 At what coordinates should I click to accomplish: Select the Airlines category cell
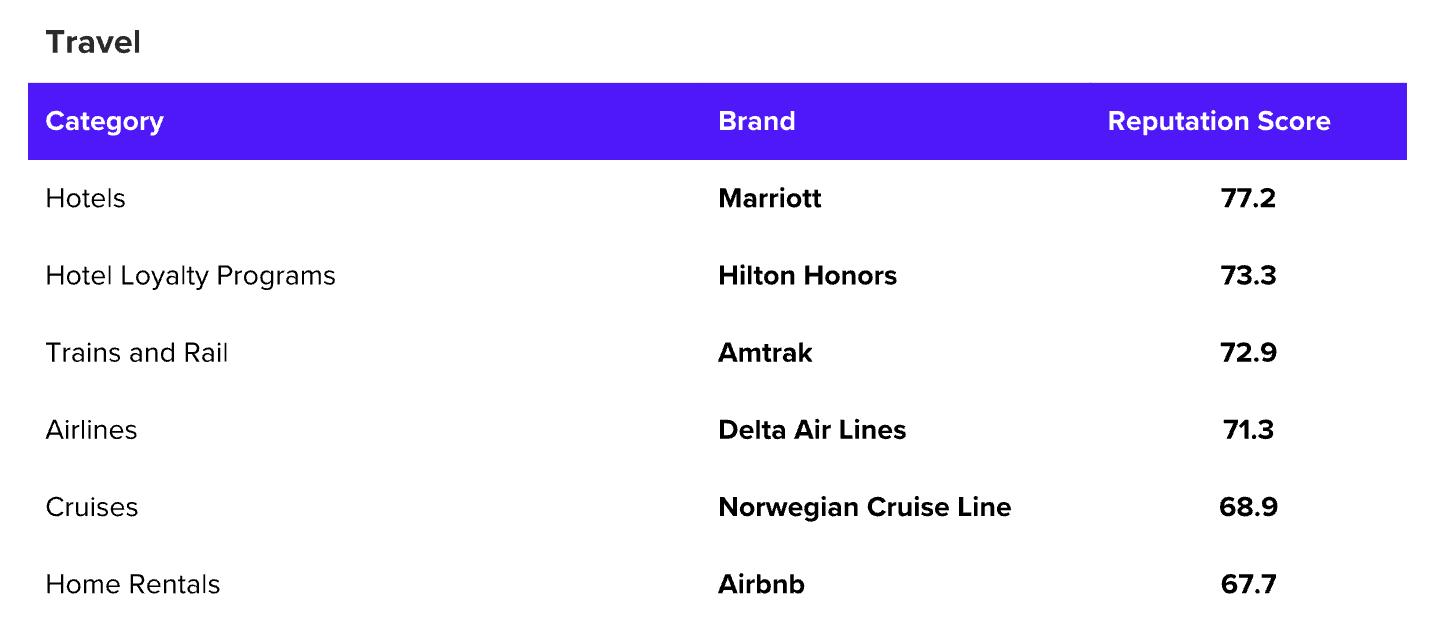91,430
